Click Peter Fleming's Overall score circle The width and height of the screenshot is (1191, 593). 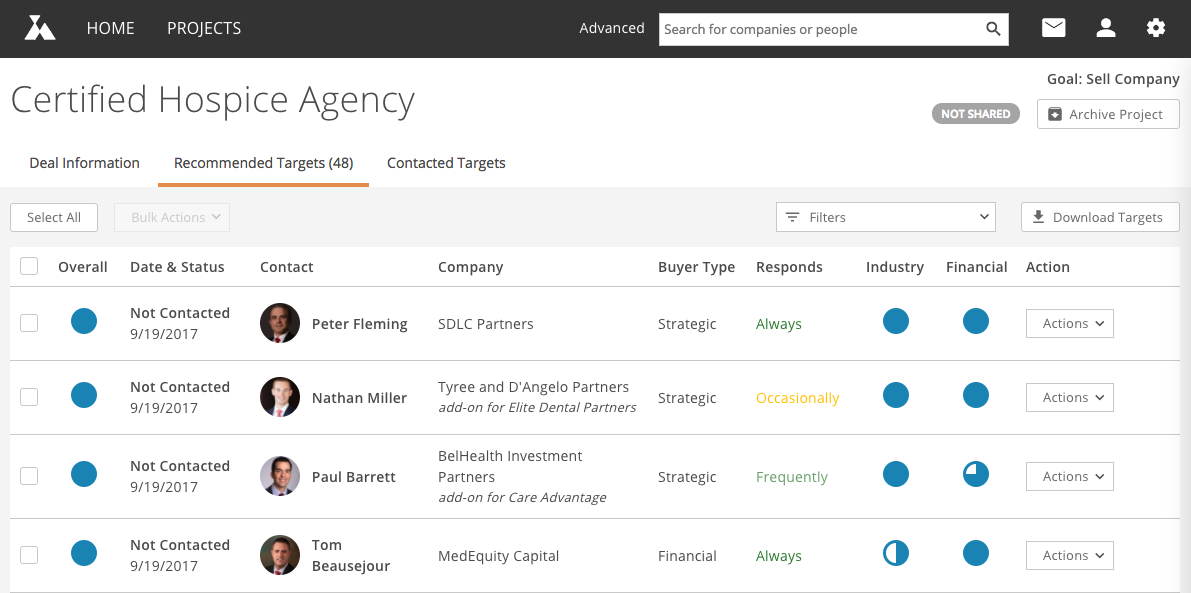(84, 320)
